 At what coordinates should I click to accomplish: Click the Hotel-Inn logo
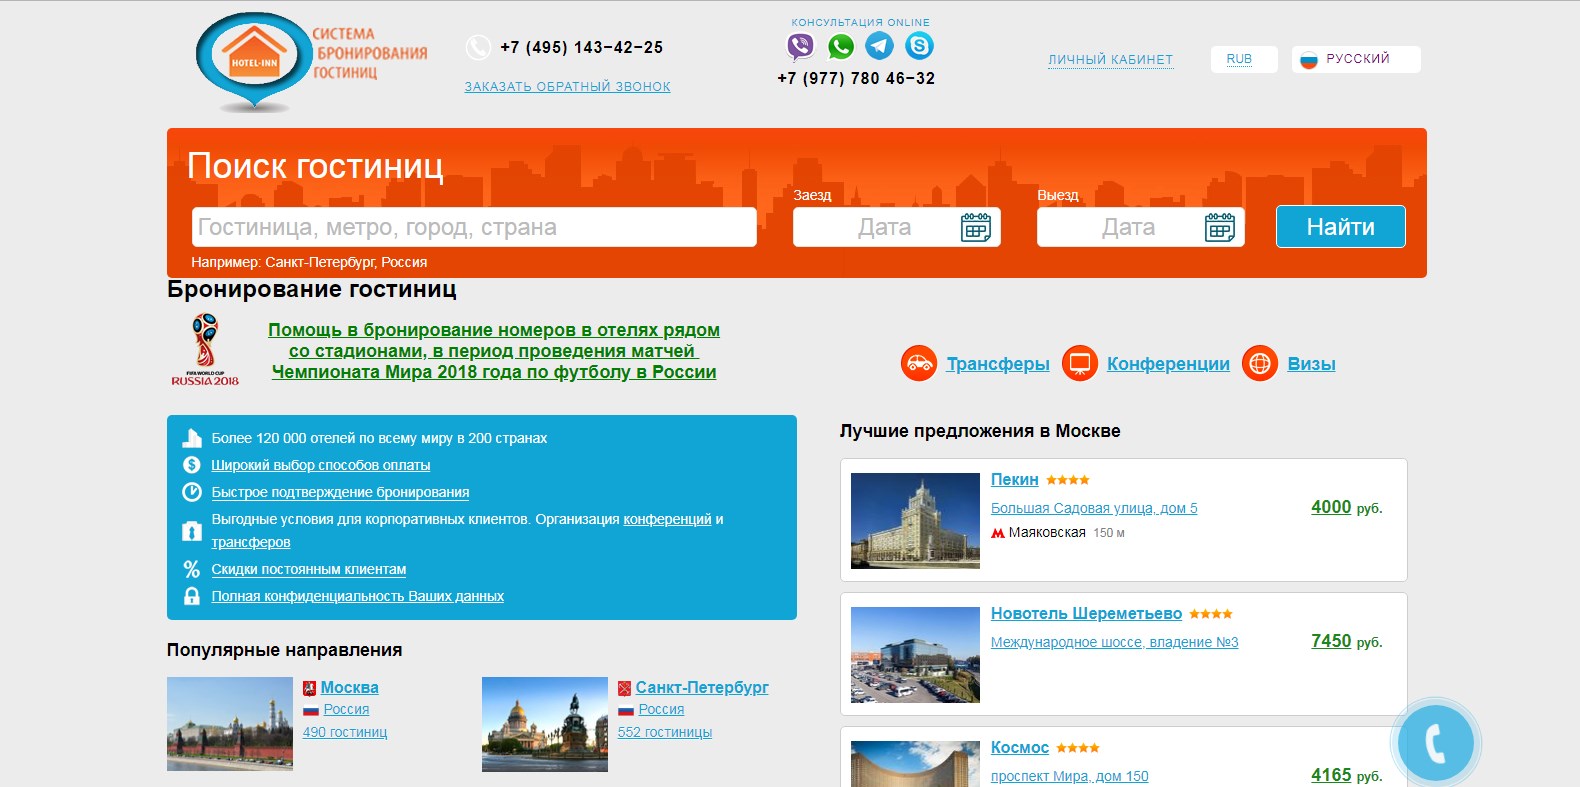click(x=311, y=62)
